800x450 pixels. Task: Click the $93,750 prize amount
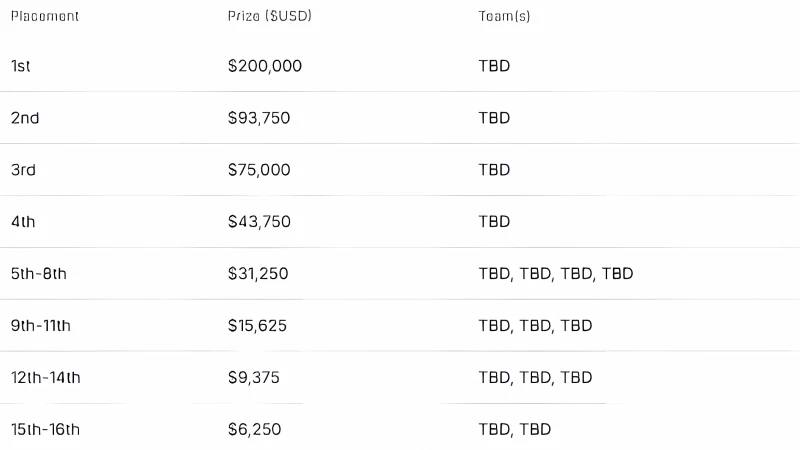[x=259, y=118]
